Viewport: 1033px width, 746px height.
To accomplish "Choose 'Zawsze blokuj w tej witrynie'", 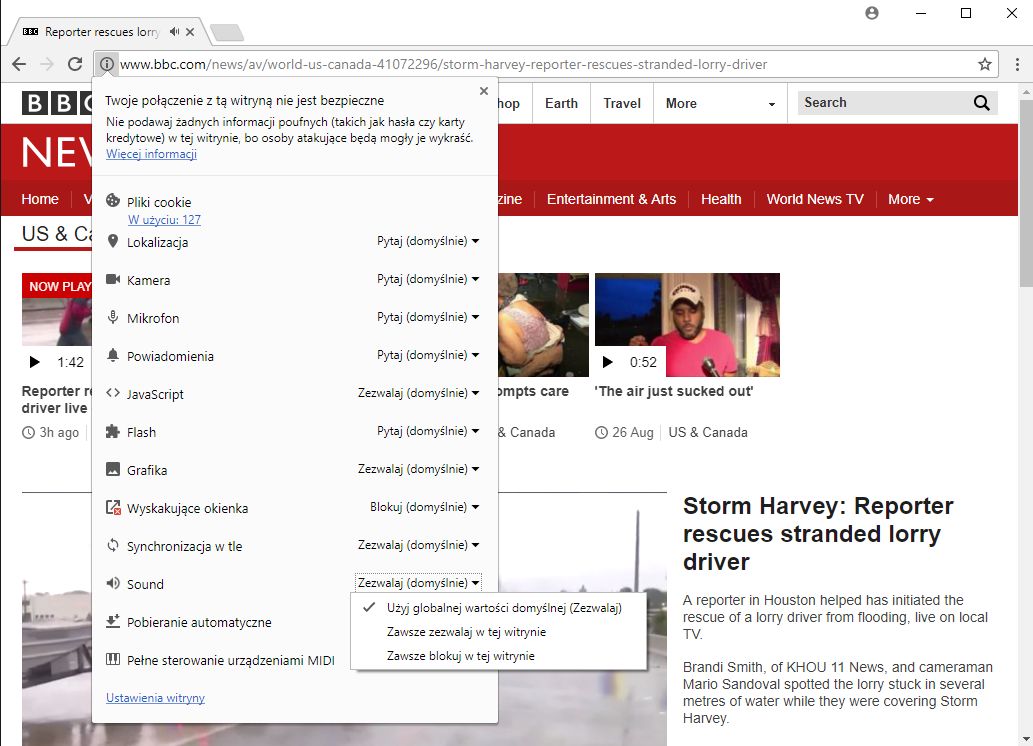I will pos(460,656).
